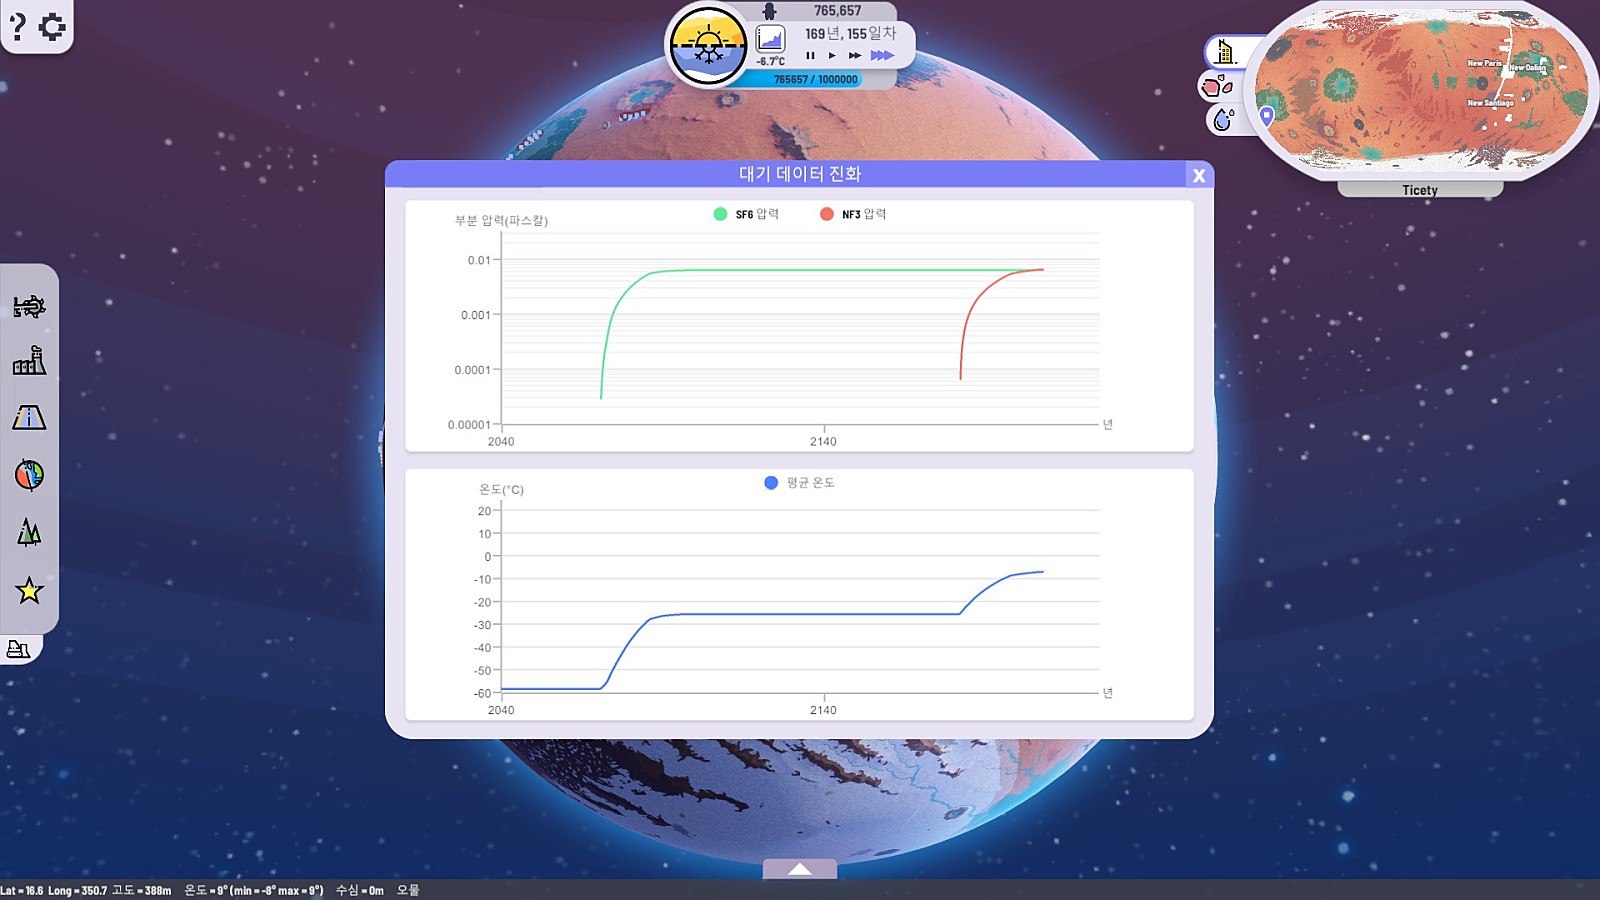Set game speed to double fast-forward
1600x900 pixels.
(x=855, y=56)
